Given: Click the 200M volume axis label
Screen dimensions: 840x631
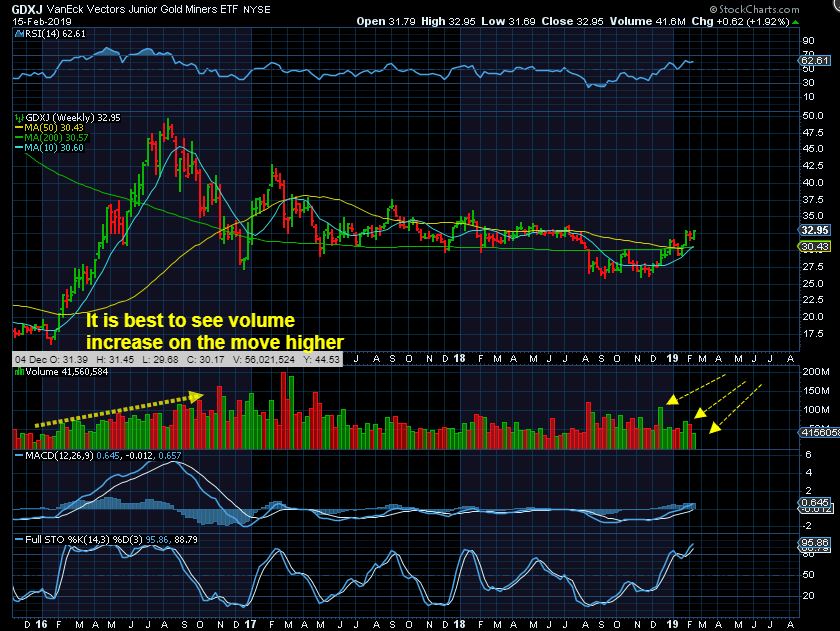Looking at the screenshot, I should pyautogui.click(x=815, y=372).
